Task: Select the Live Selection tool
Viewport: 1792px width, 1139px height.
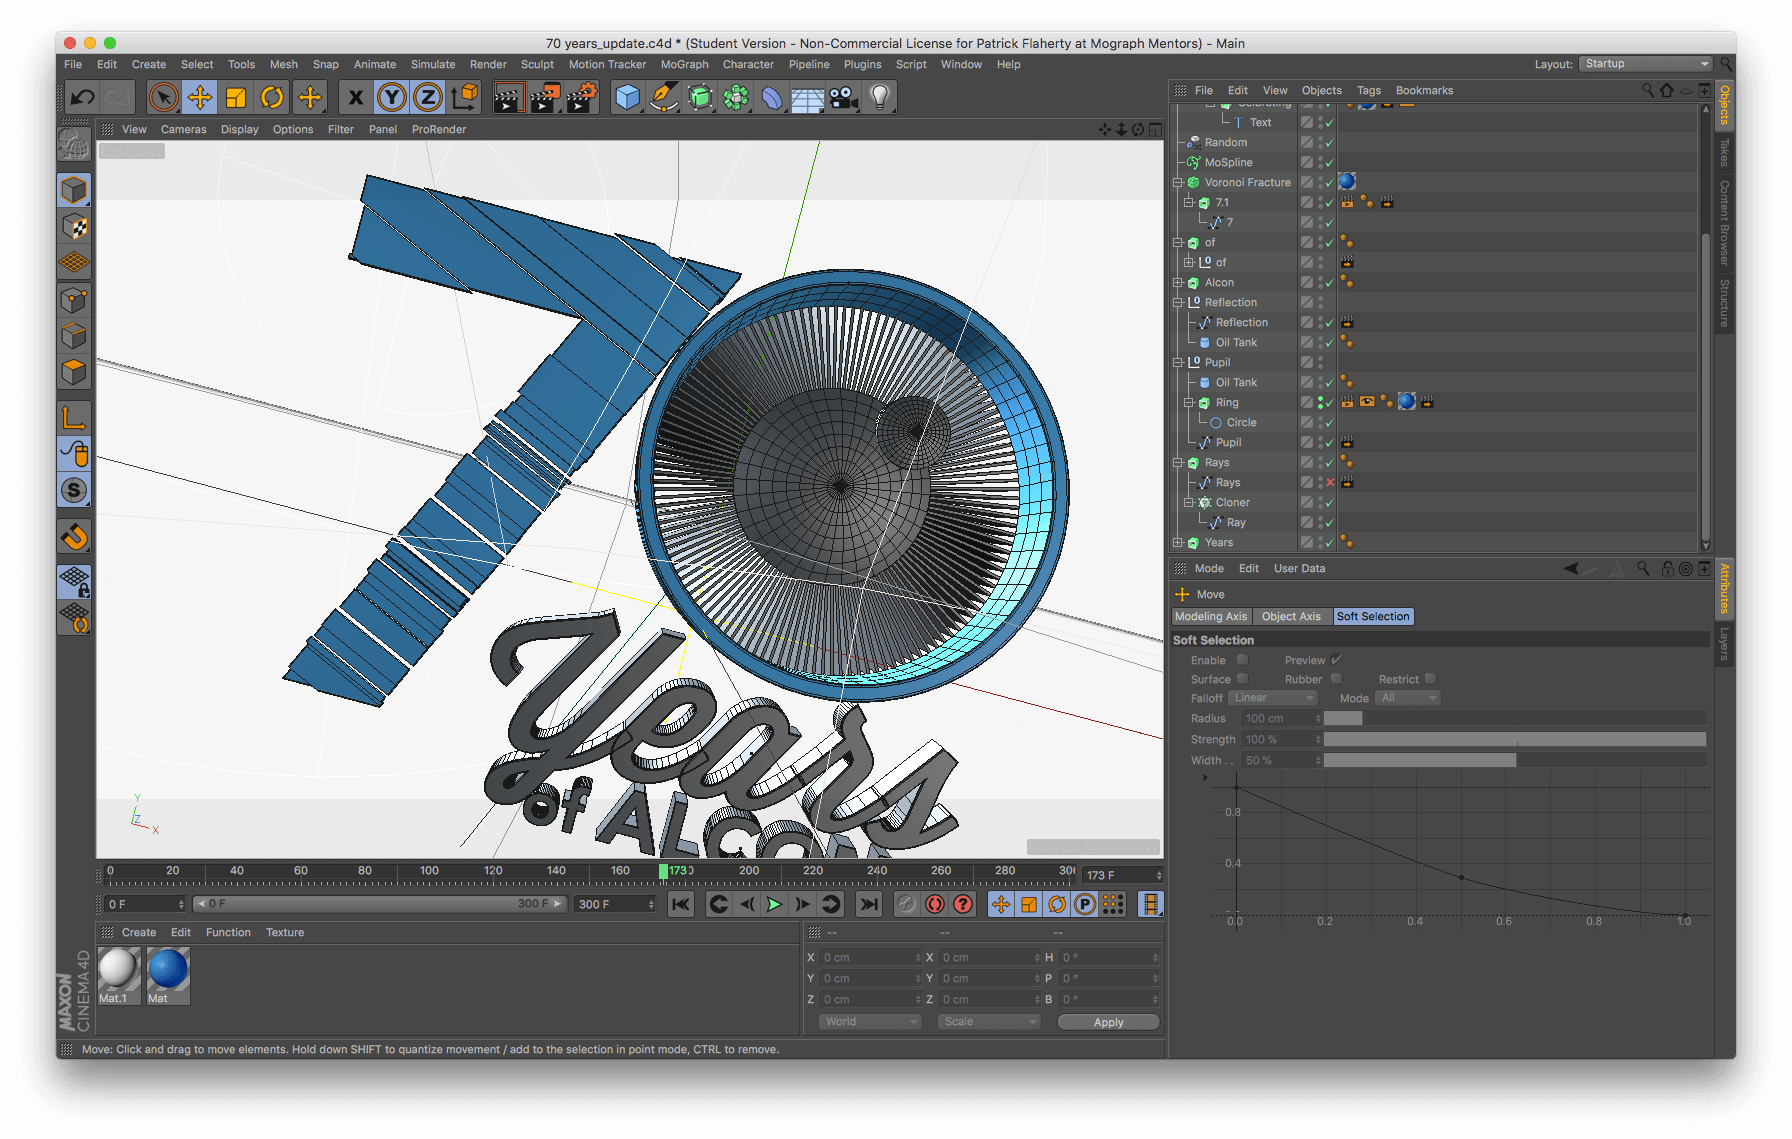Action: (x=163, y=97)
